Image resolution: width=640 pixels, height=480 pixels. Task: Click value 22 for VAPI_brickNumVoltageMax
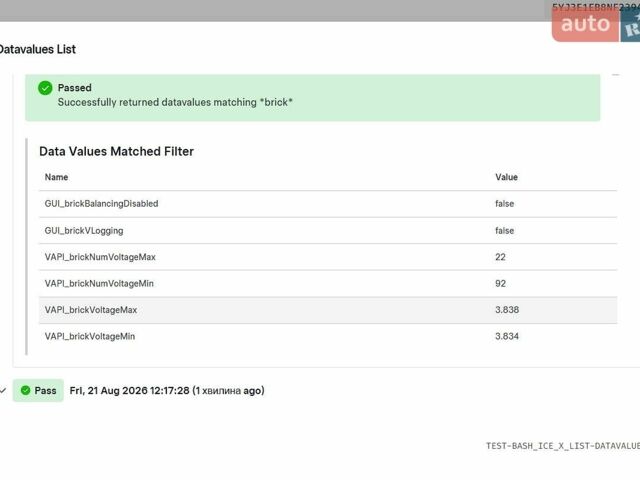[x=500, y=257]
